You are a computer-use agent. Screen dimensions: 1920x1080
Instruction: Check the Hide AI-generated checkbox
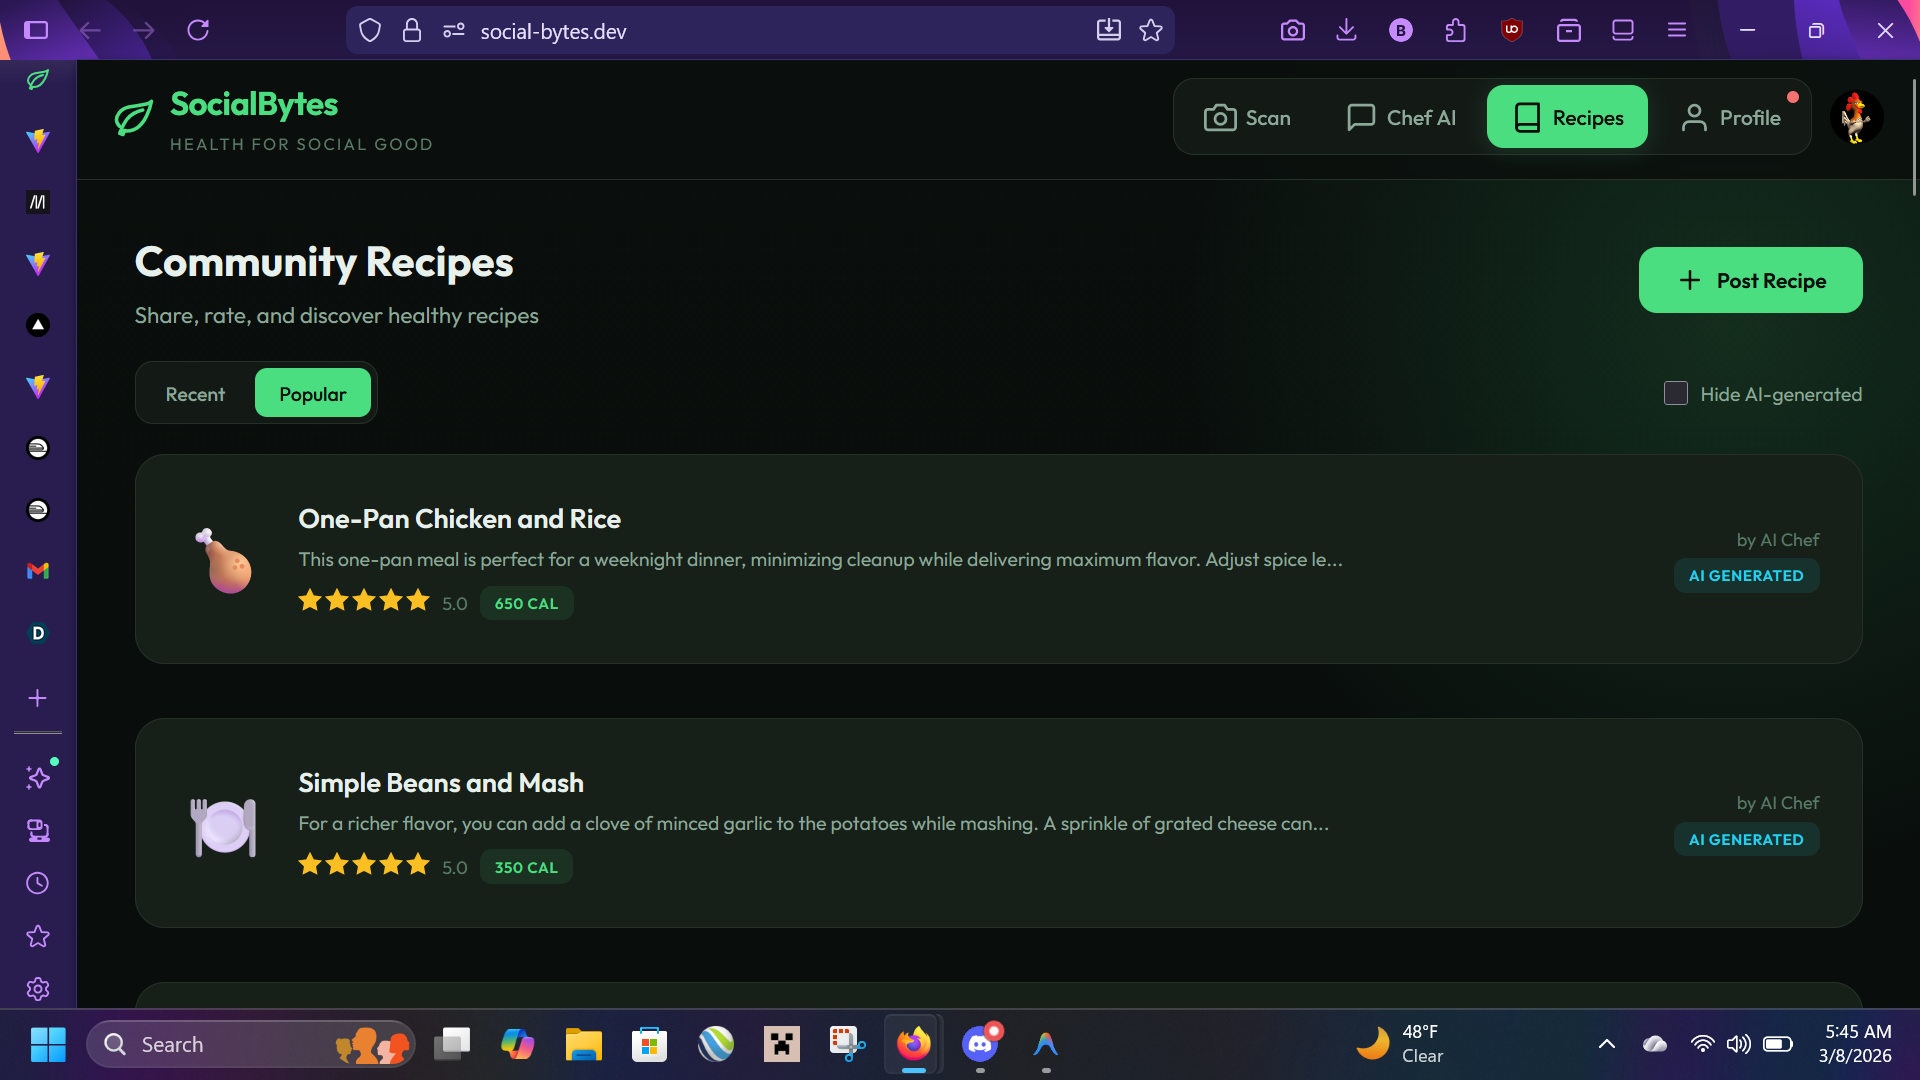coord(1675,393)
